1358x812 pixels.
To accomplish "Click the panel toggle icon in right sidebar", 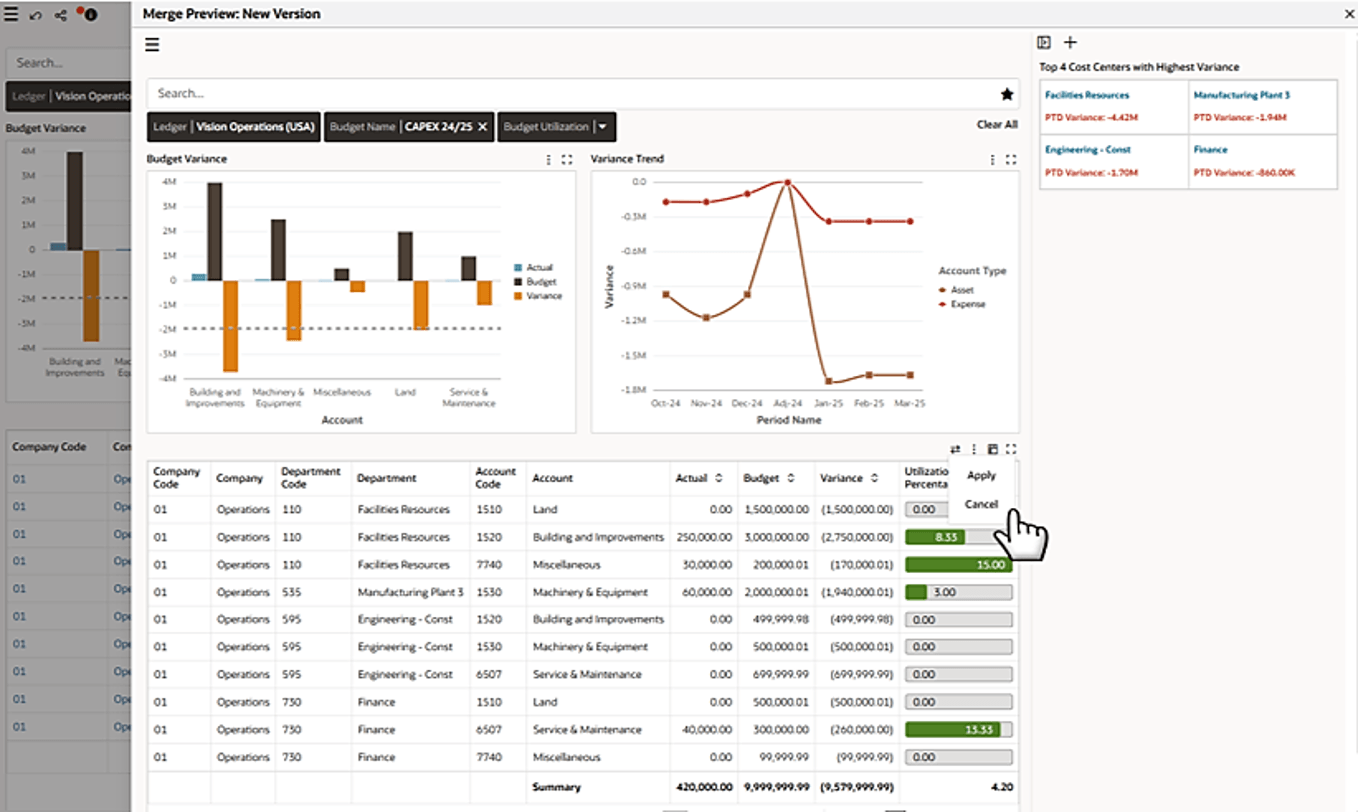I will tap(1044, 42).
